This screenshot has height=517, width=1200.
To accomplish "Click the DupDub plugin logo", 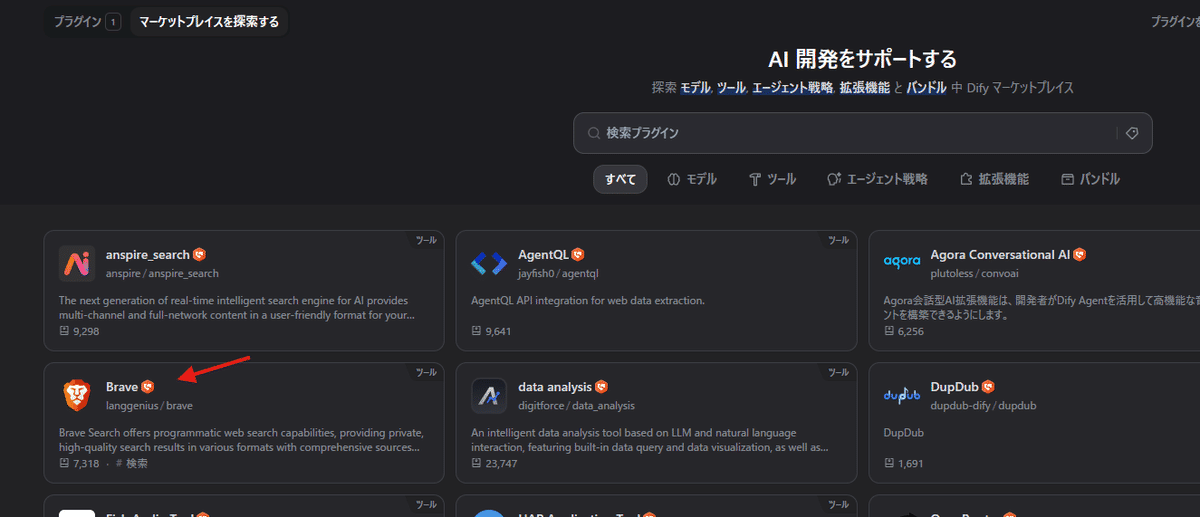I will tap(901, 396).
